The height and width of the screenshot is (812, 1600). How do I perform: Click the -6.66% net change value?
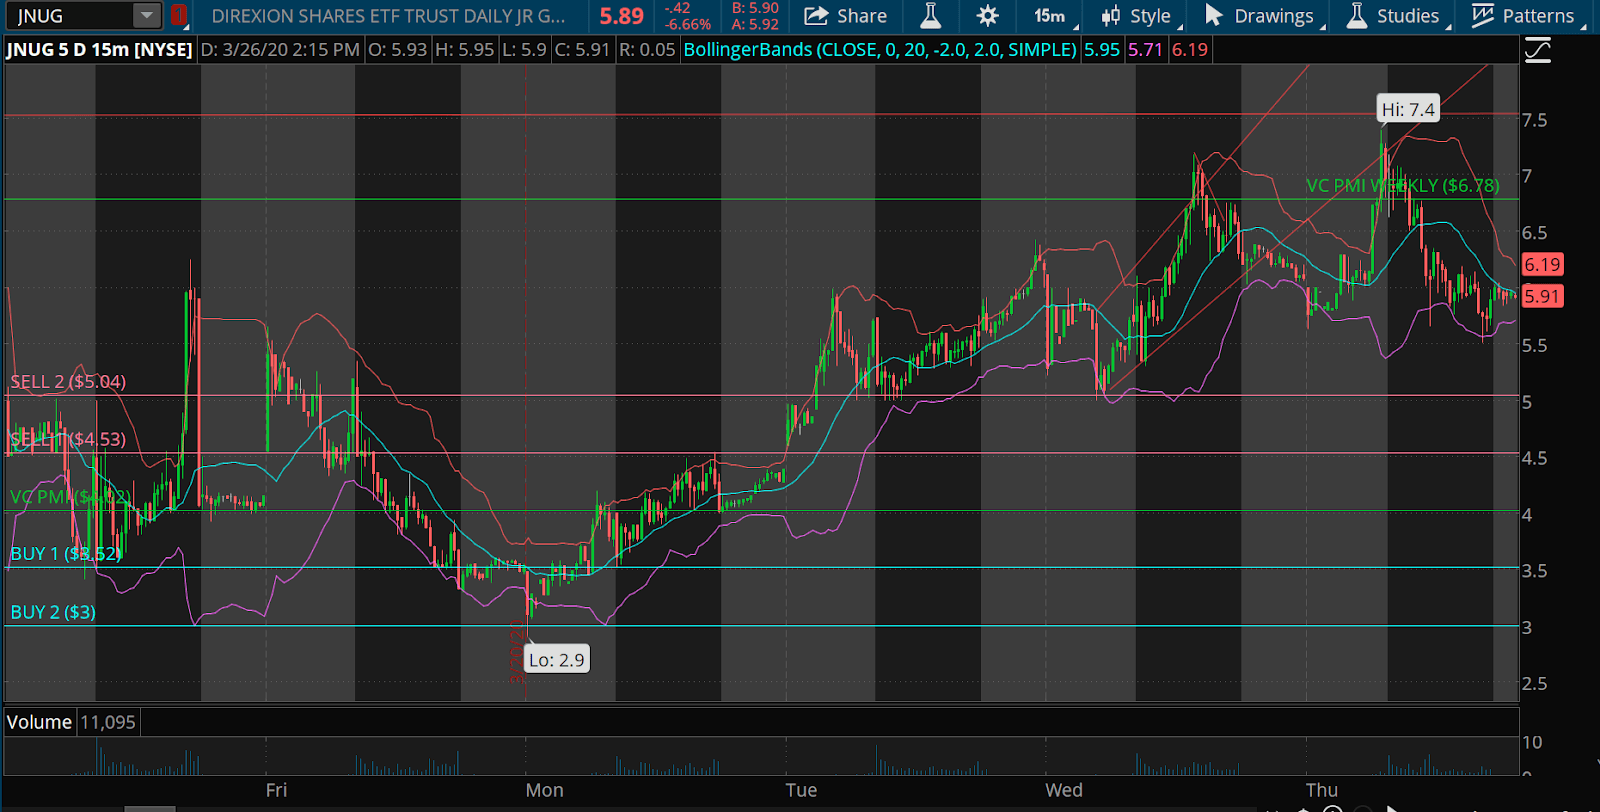point(688,24)
